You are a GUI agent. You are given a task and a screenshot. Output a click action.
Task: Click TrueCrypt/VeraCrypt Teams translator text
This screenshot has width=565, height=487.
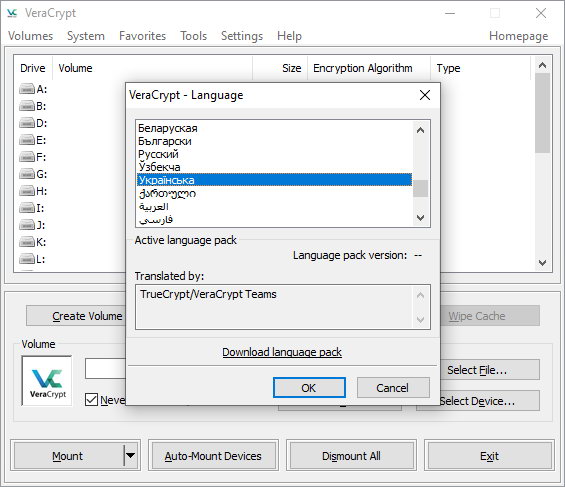click(x=208, y=294)
